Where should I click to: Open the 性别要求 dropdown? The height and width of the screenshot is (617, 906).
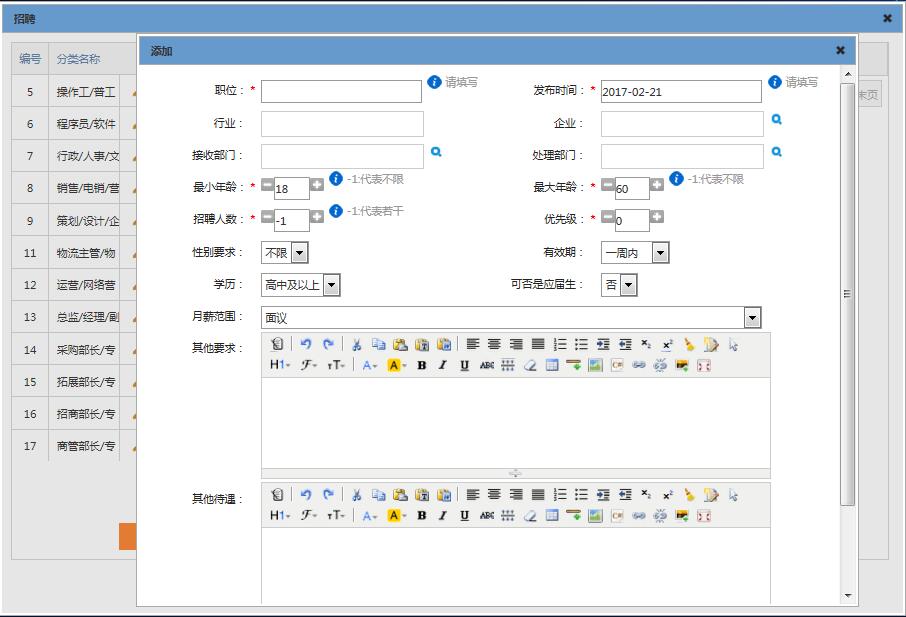(299, 254)
